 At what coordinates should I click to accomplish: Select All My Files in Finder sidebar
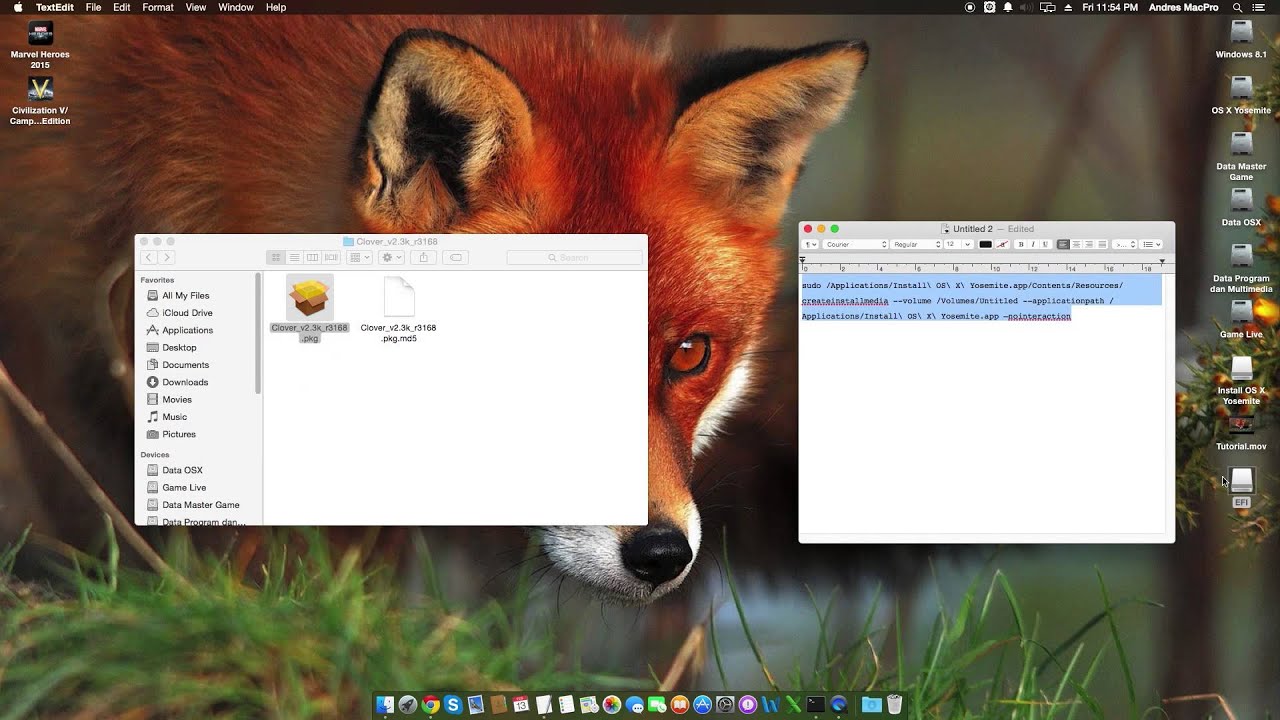click(185, 296)
